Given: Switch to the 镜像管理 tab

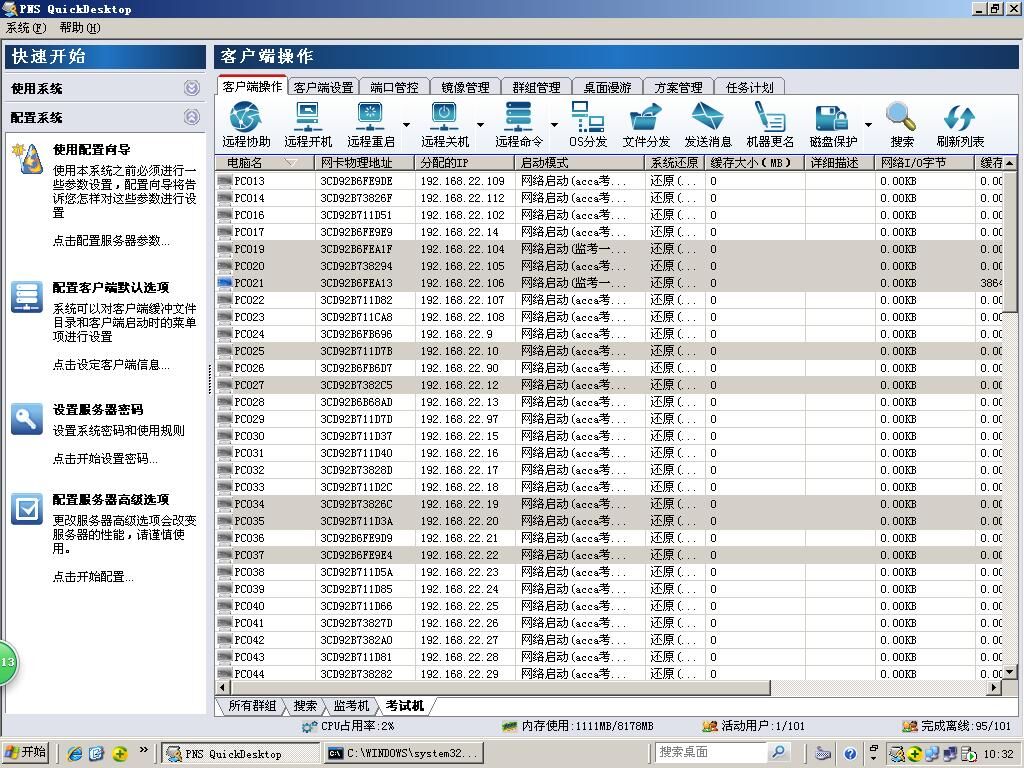Looking at the screenshot, I should [465, 88].
